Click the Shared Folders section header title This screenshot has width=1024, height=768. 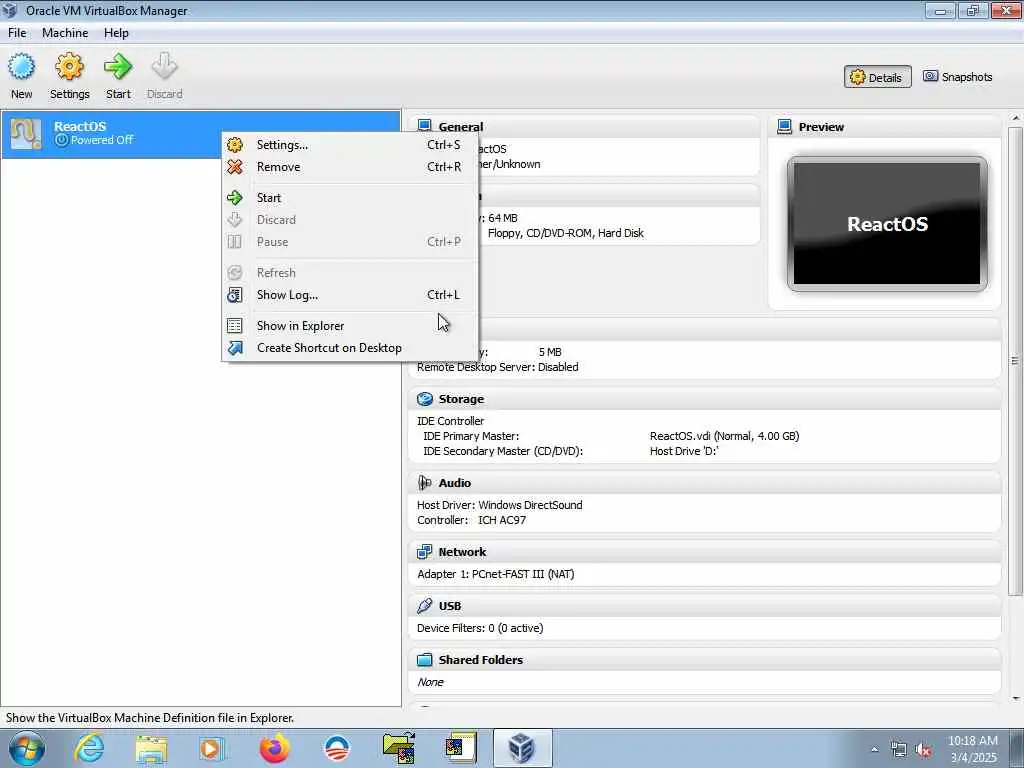(481, 660)
